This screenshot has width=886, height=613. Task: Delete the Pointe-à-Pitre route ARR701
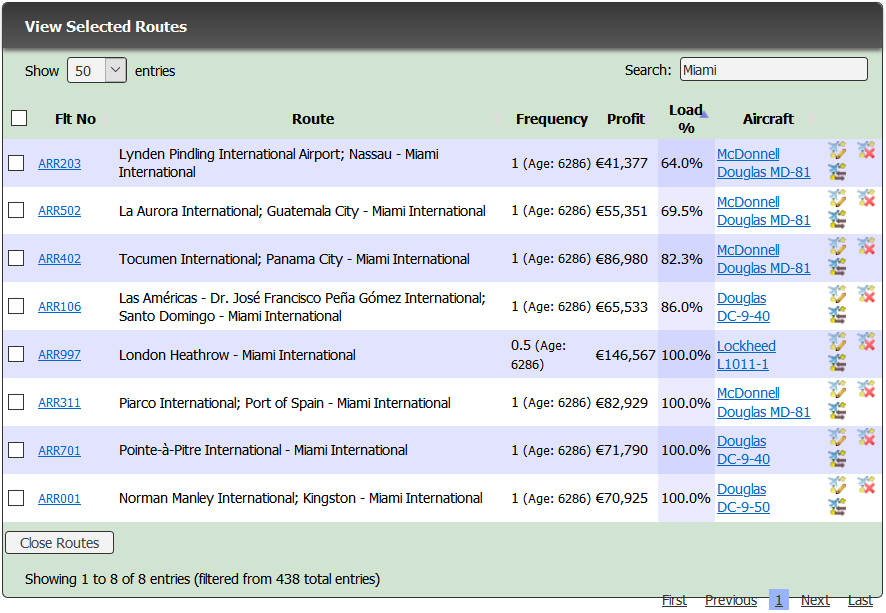866,438
